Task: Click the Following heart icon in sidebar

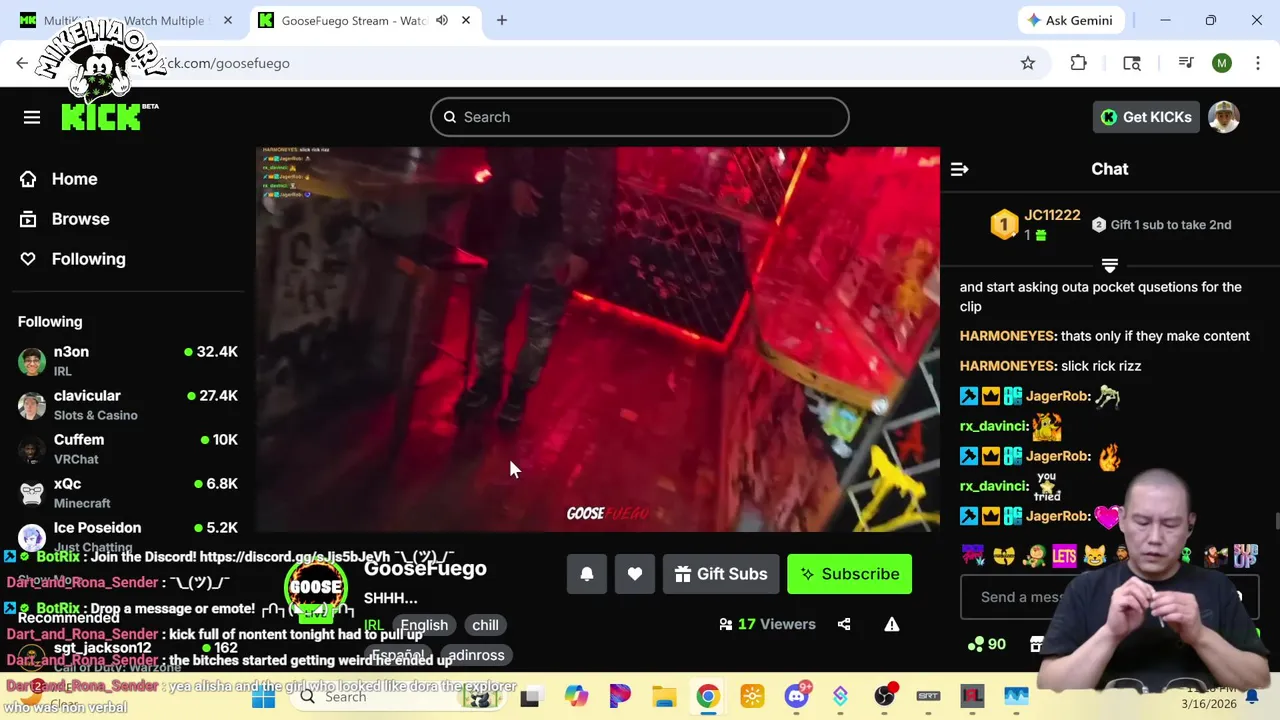Action: click(x=28, y=259)
